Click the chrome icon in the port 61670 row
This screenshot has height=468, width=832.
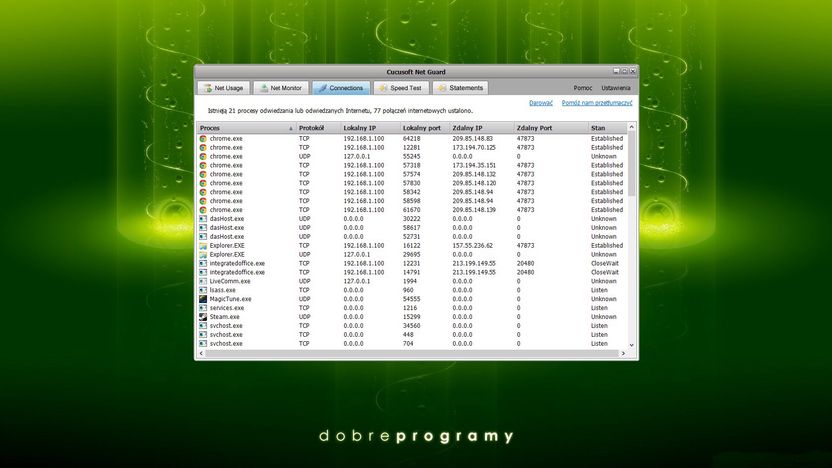[x=203, y=210]
